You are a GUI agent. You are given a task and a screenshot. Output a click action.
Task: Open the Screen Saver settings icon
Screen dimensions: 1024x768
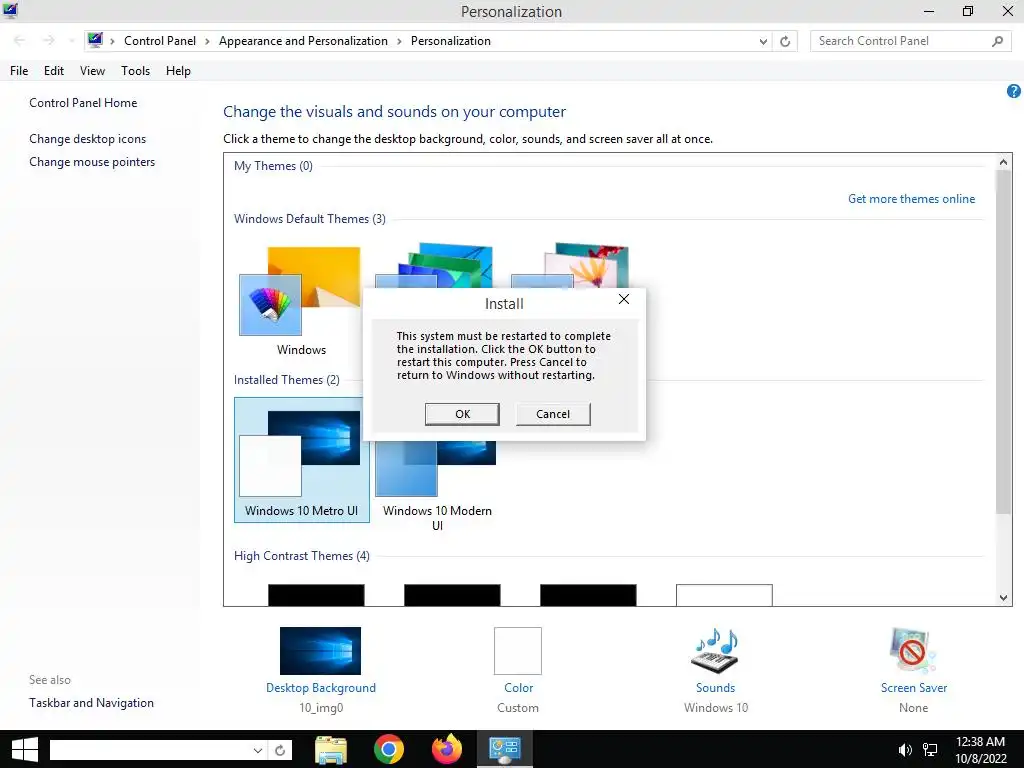coord(913,651)
